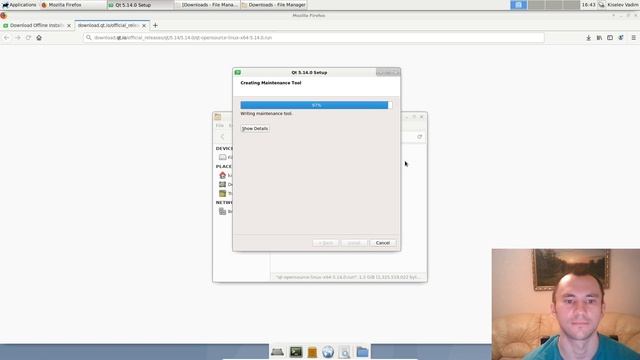Open a new Firefox tab

[155, 25]
